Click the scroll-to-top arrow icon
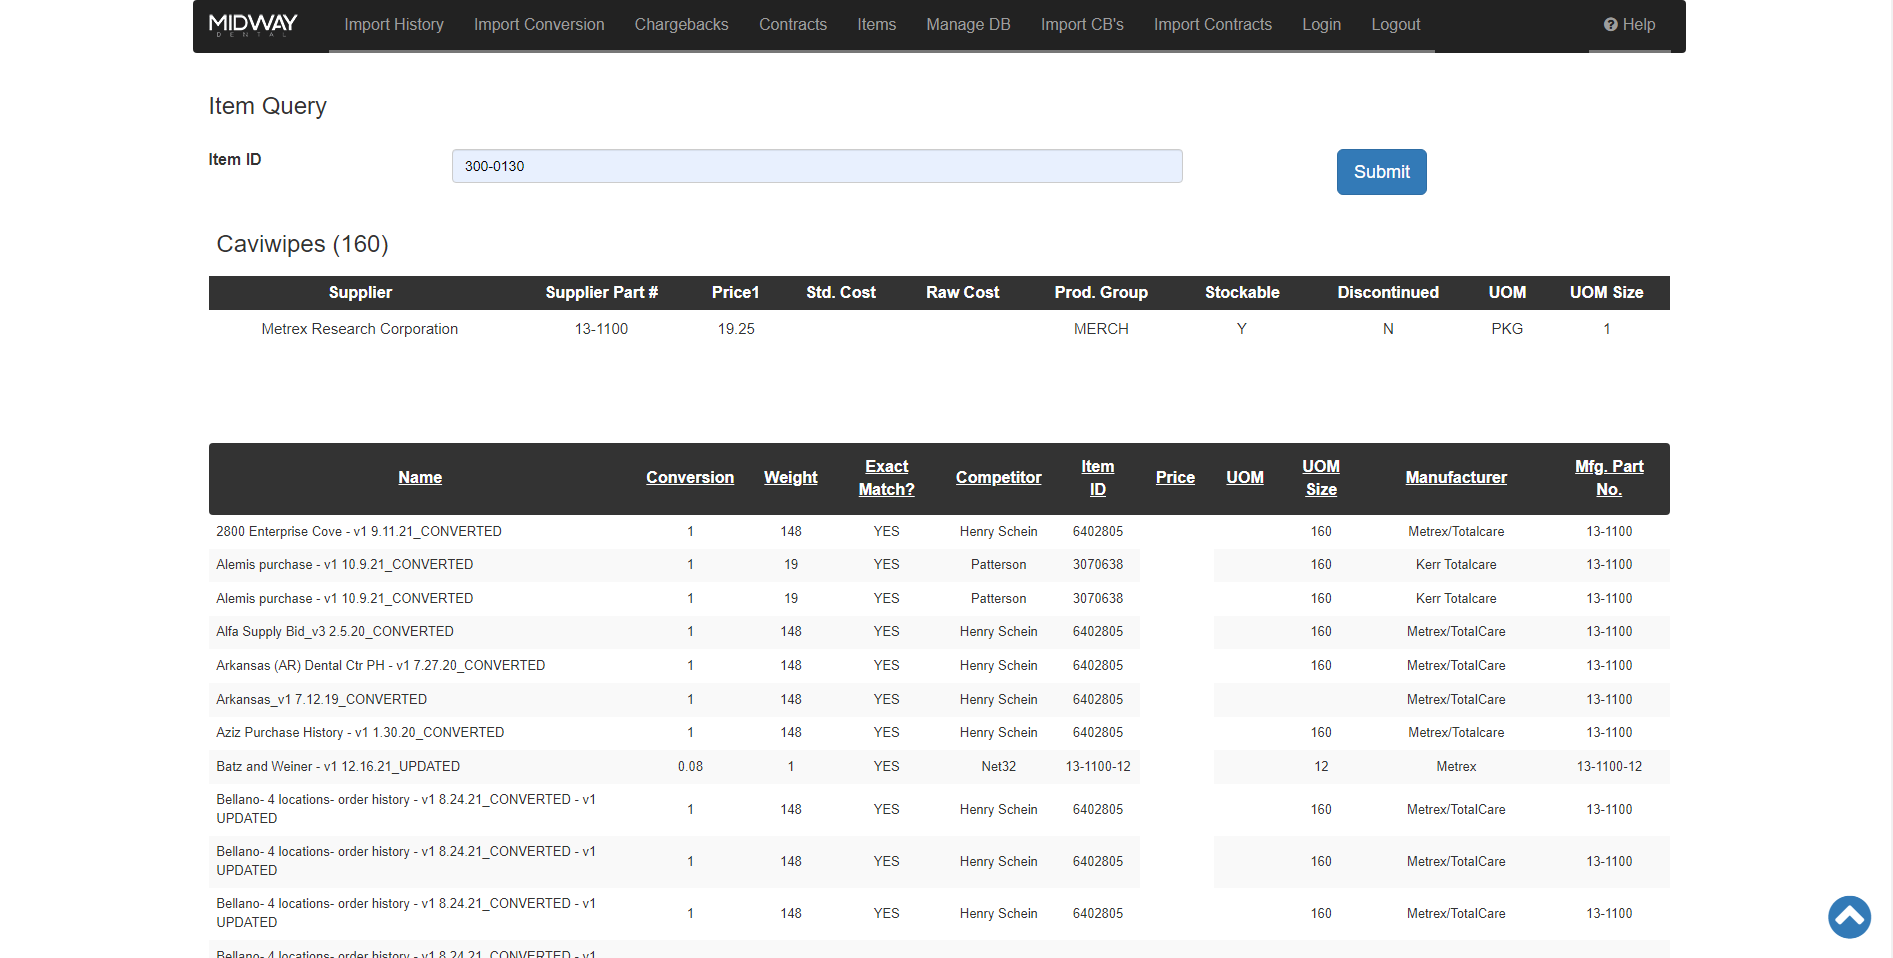 1849,917
